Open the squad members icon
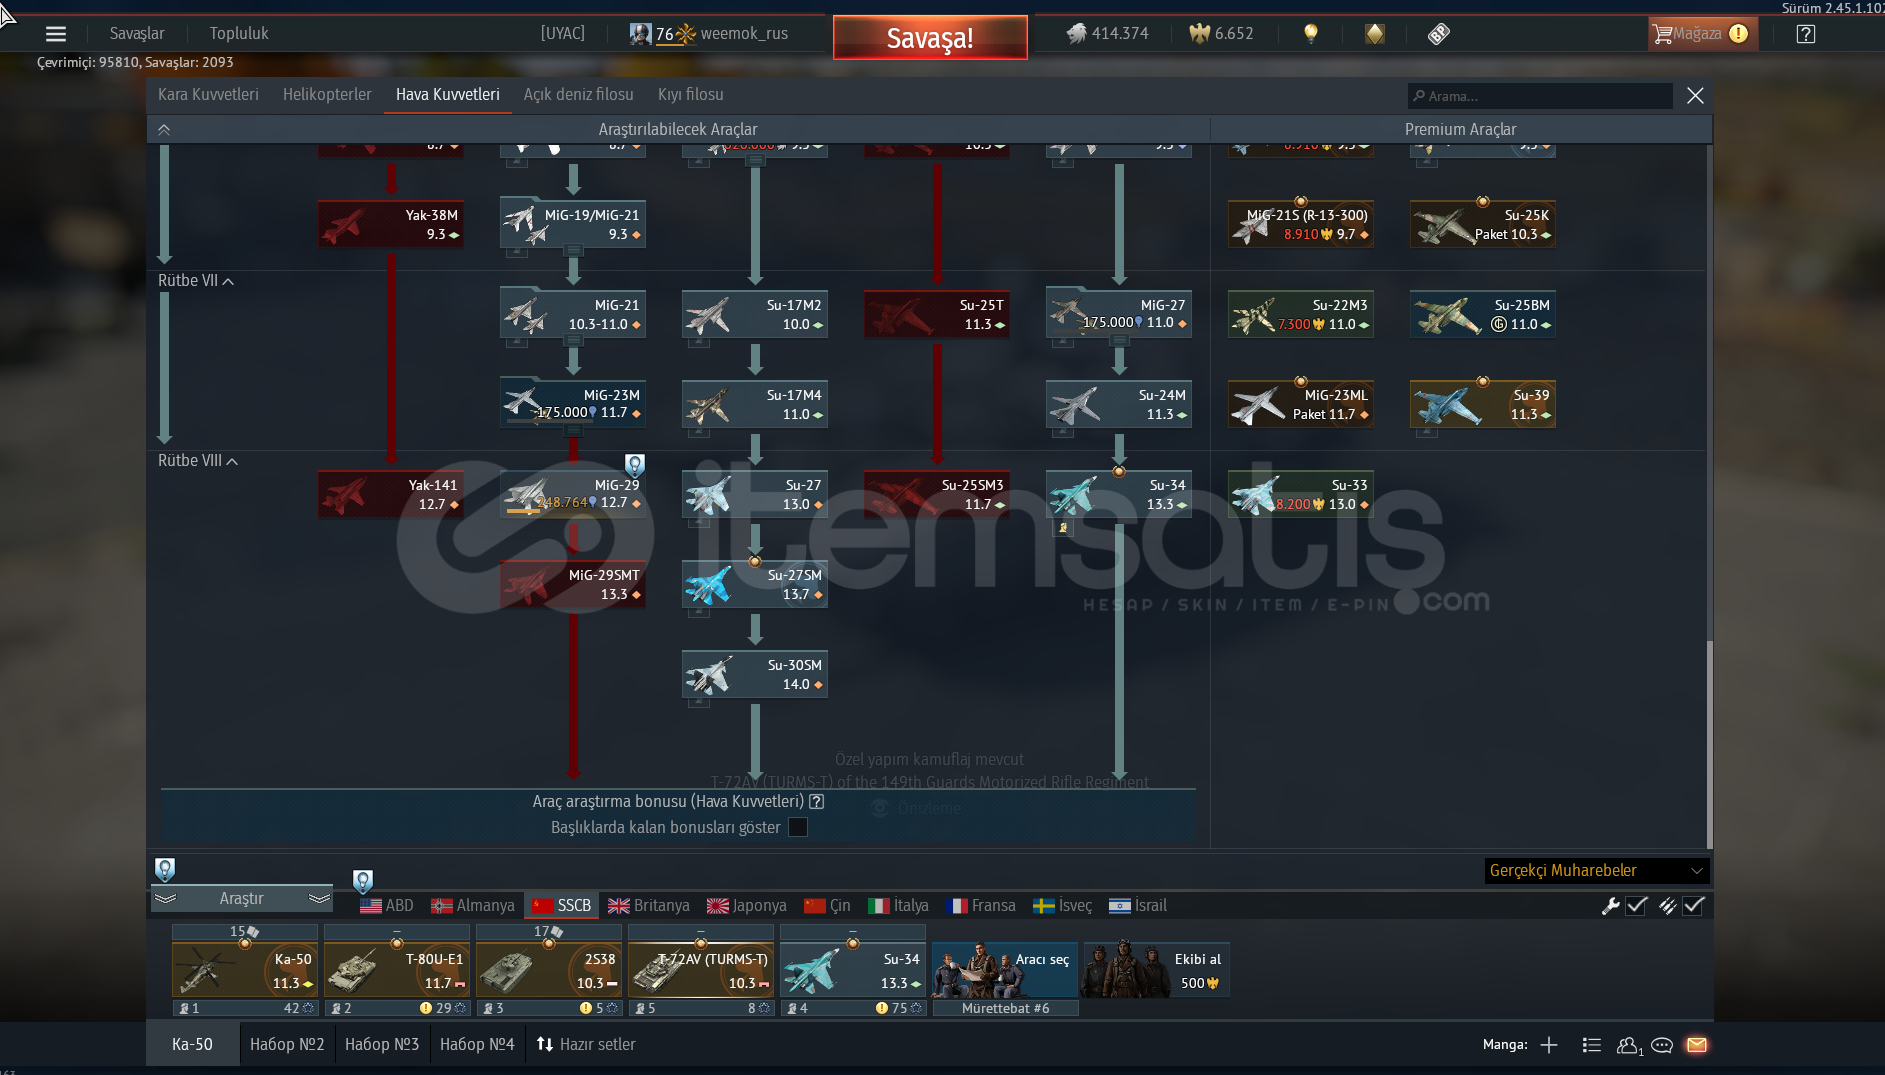 [1629, 1045]
